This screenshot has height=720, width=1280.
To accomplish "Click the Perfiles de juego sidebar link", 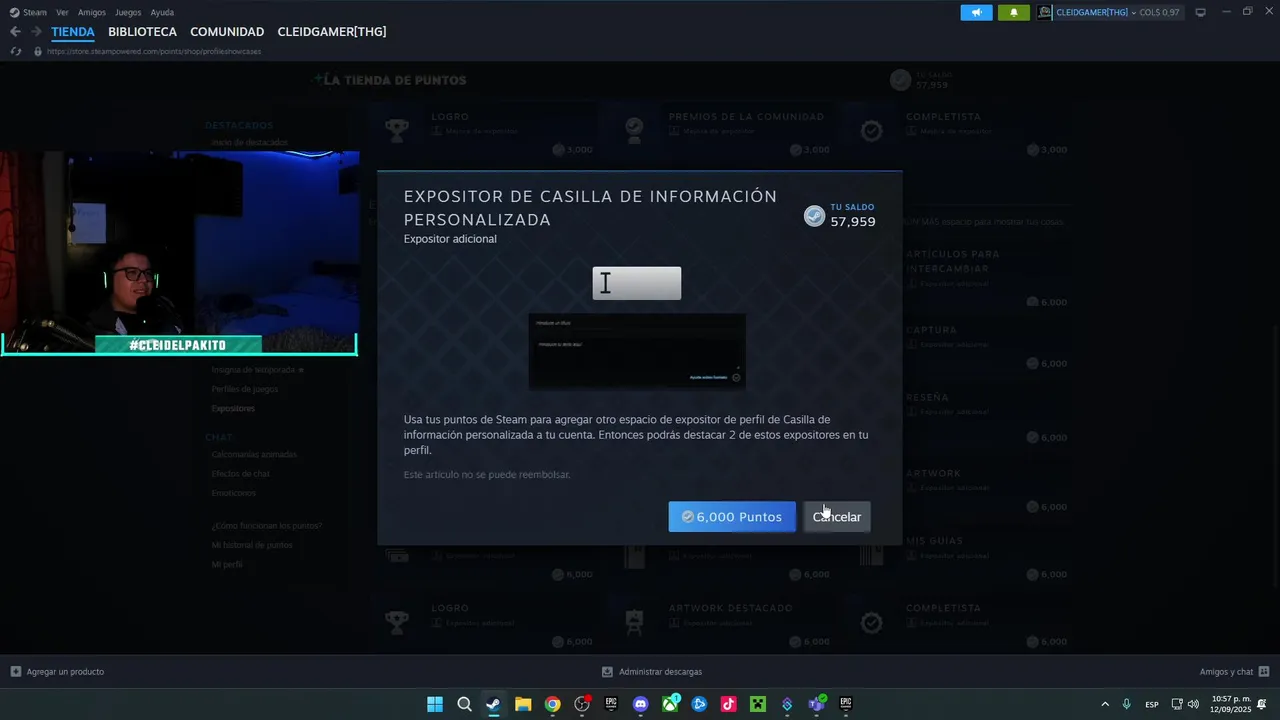I will pyautogui.click(x=245, y=389).
